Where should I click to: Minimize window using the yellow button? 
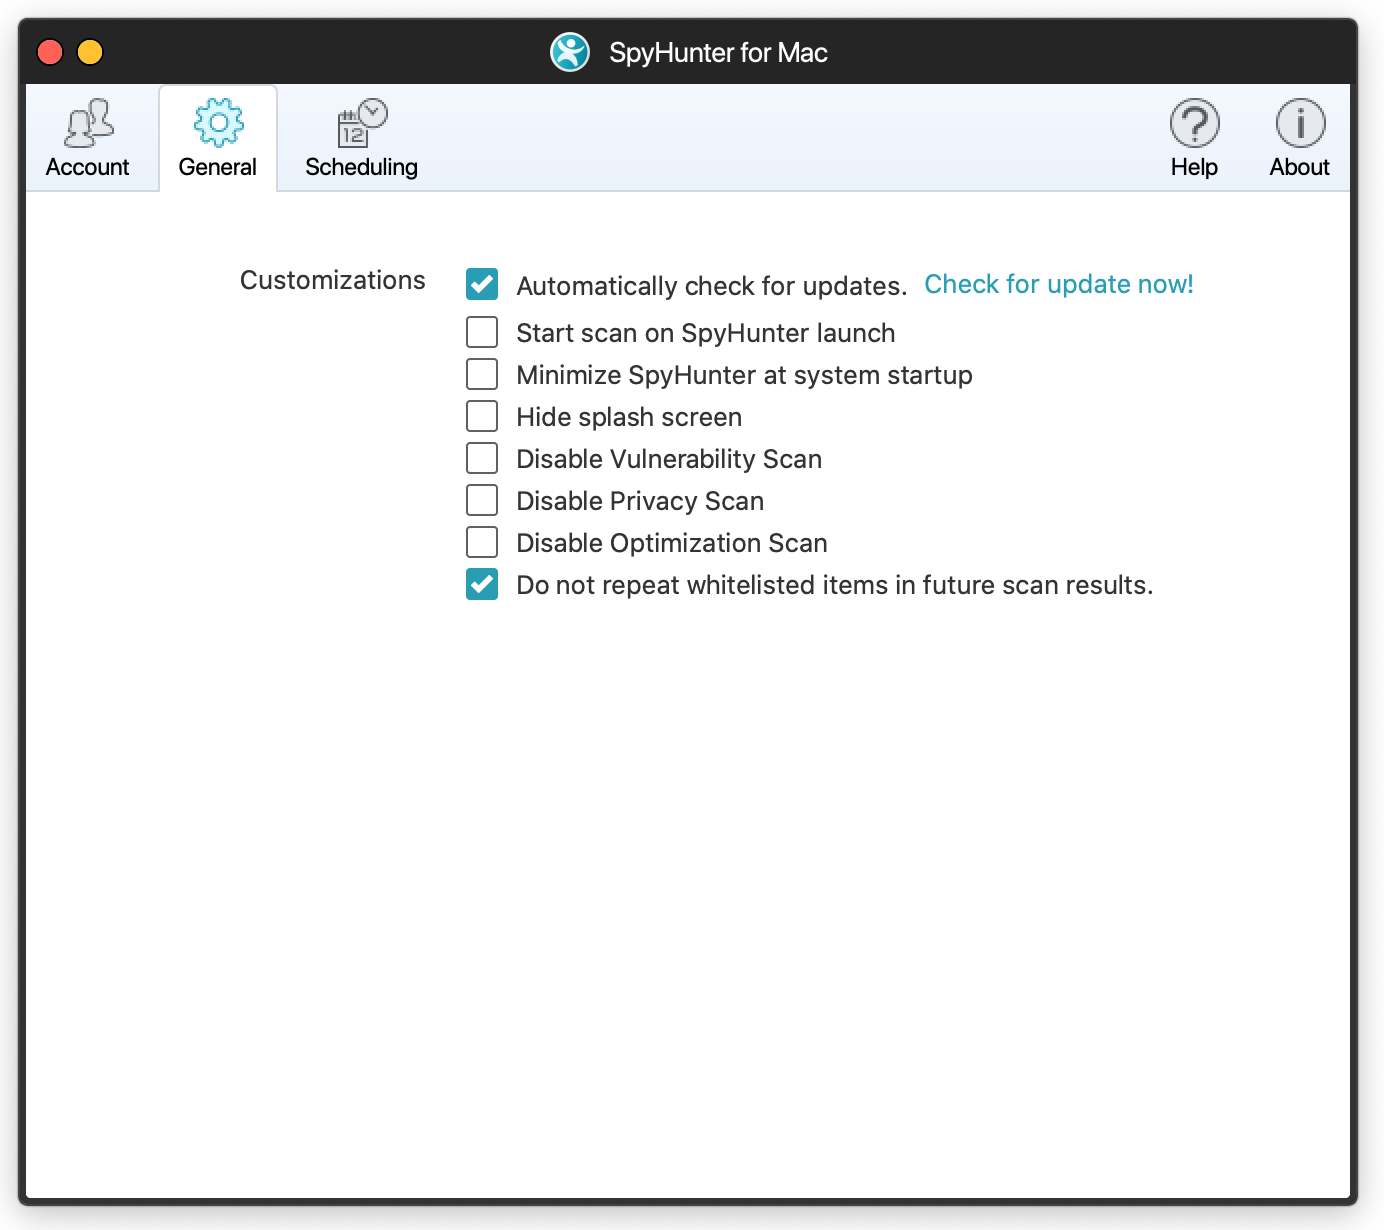click(90, 52)
